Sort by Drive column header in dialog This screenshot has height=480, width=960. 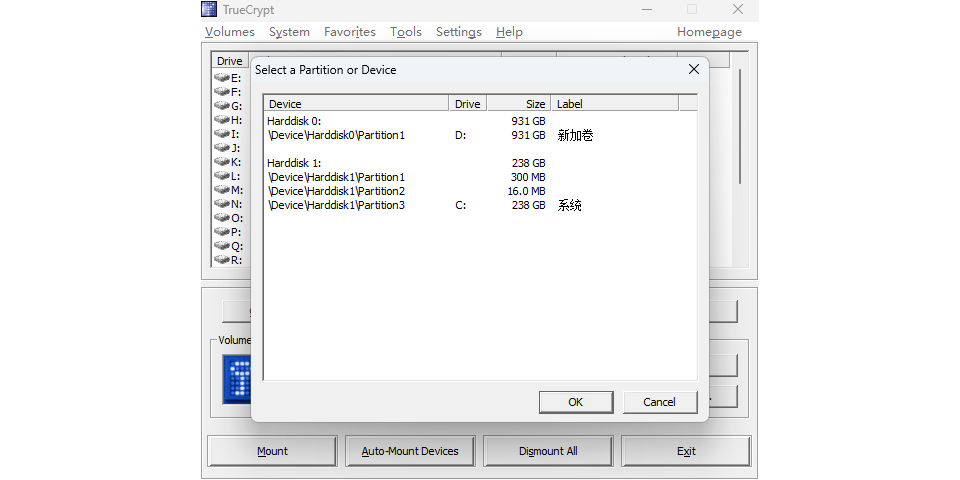click(x=468, y=103)
